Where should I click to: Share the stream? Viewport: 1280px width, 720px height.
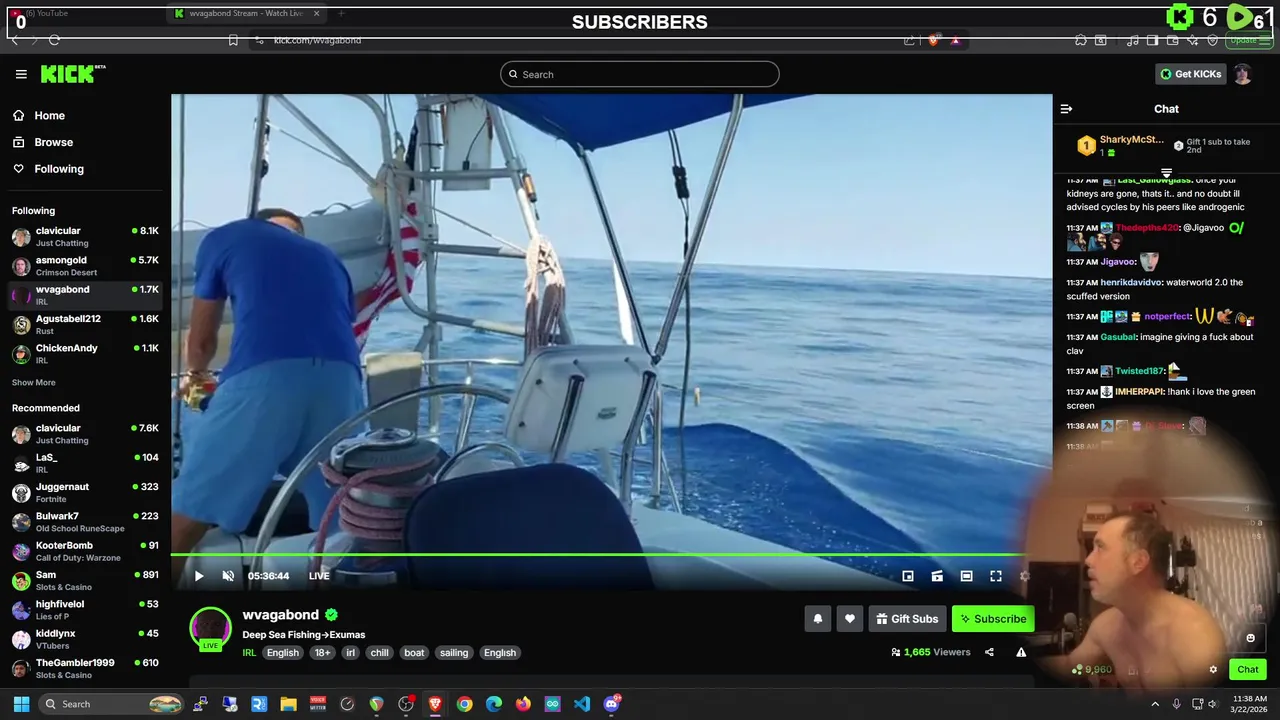pyautogui.click(x=989, y=652)
